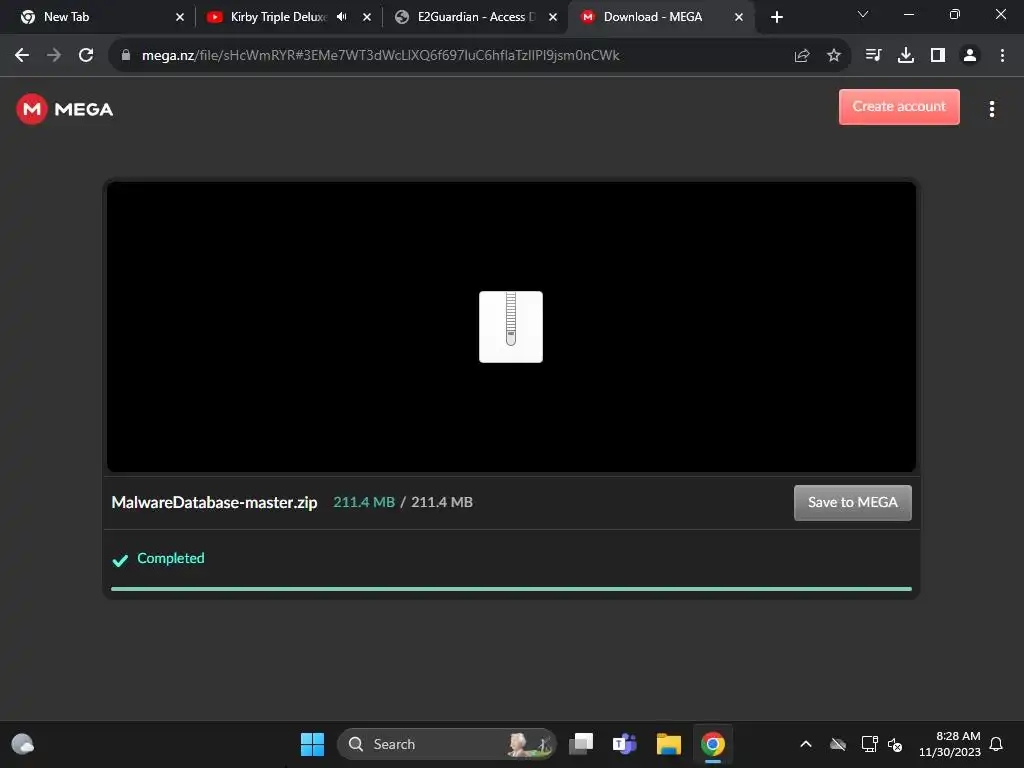The height and width of the screenshot is (768, 1024).
Task: Click the Completed status text
Action: point(170,558)
